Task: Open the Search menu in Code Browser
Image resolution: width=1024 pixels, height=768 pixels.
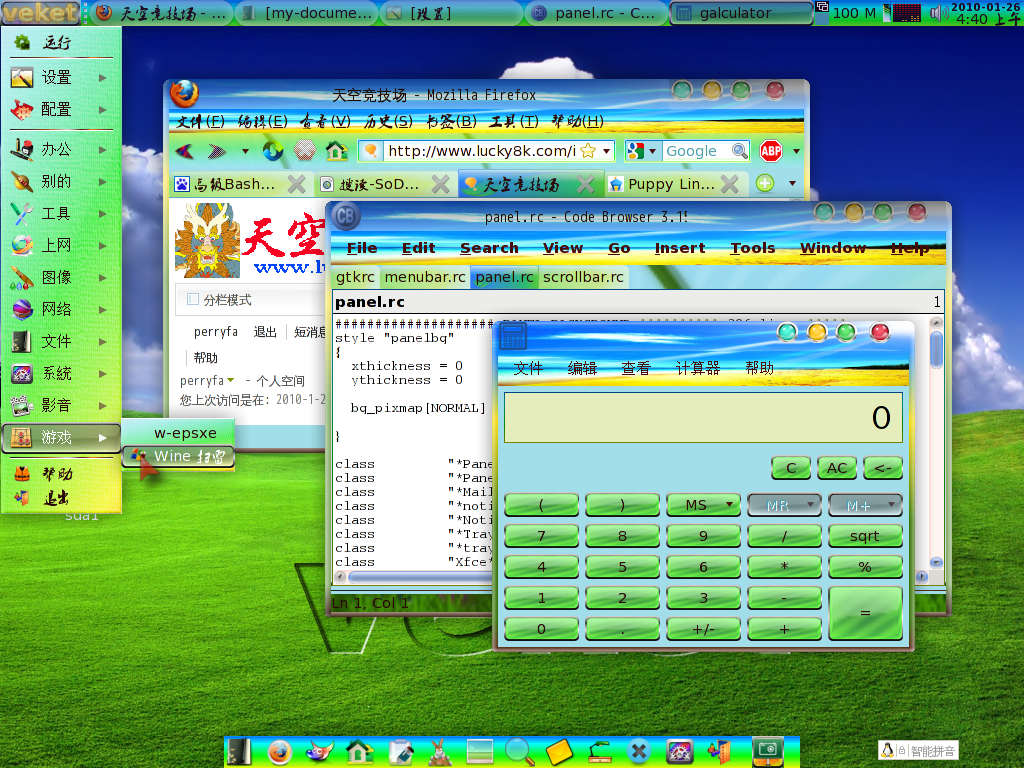Action: (x=489, y=248)
